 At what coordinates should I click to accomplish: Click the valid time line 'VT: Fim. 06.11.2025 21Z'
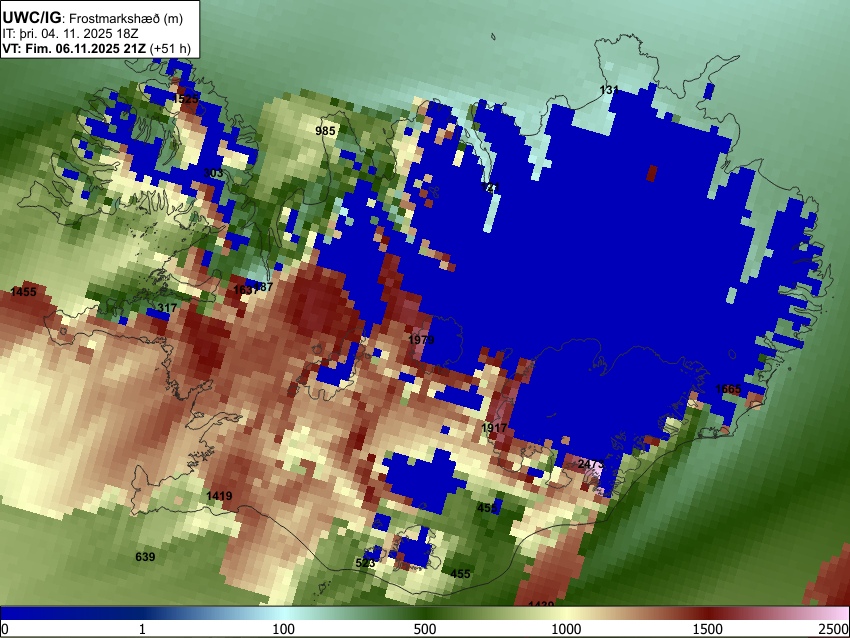pyautogui.click(x=74, y=48)
